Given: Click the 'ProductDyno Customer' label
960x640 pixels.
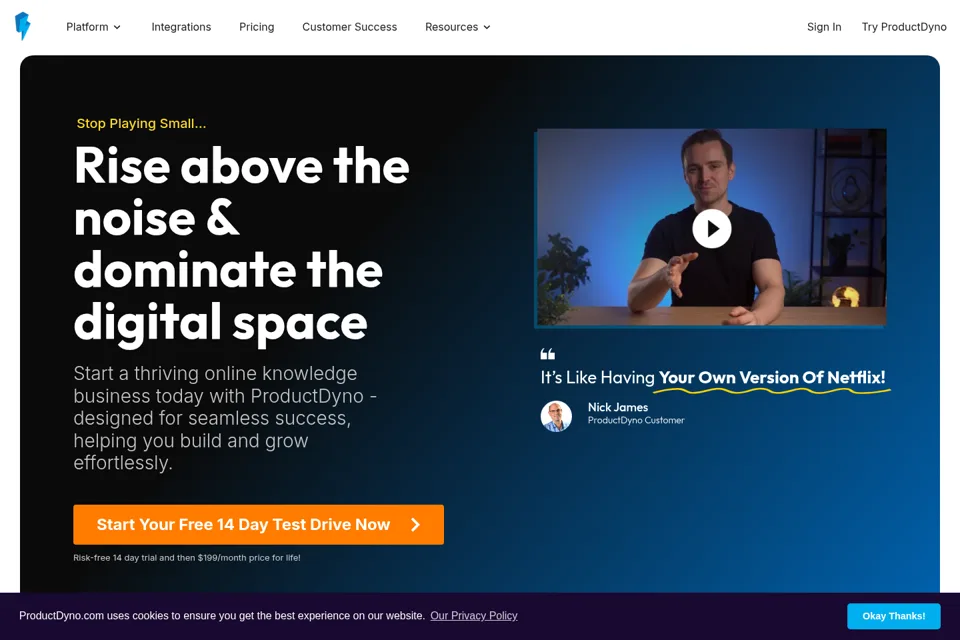Looking at the screenshot, I should 636,420.
